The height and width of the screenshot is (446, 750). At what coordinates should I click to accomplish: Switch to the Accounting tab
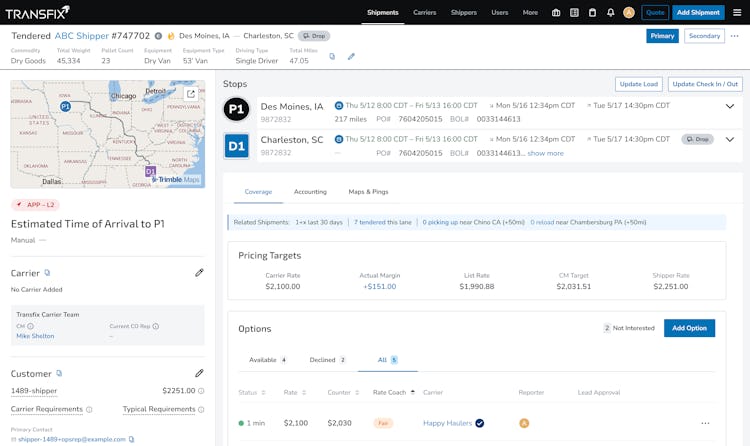pyautogui.click(x=310, y=191)
